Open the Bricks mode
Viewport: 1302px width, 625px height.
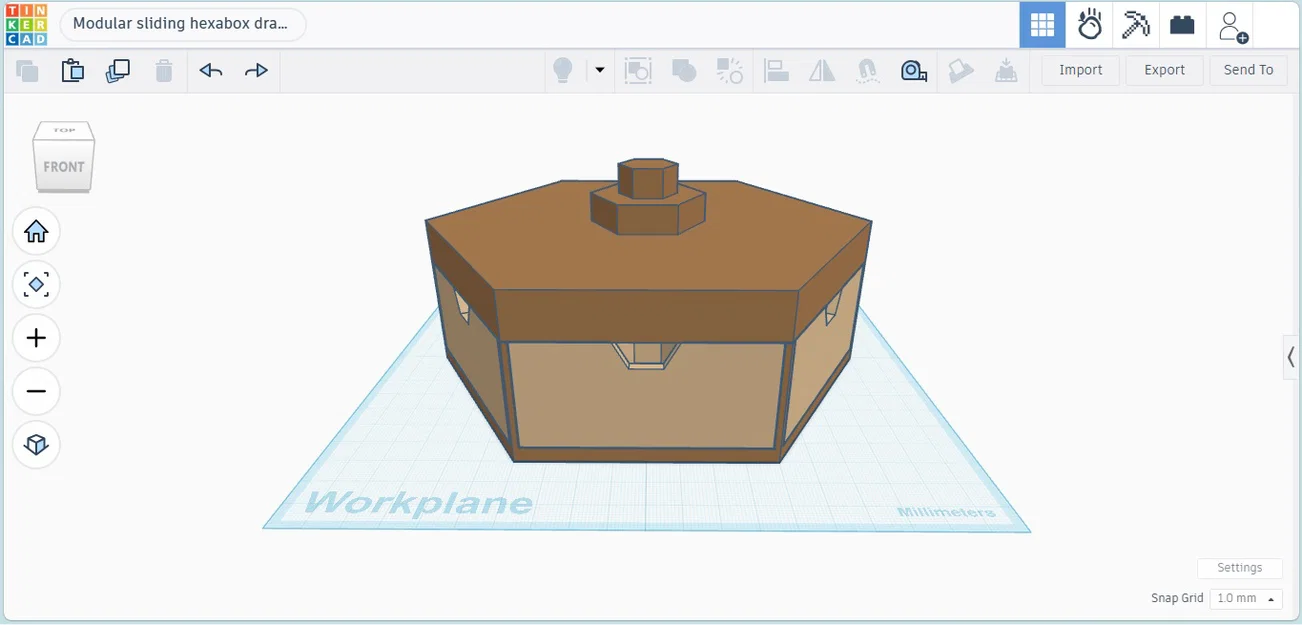(x=1182, y=25)
